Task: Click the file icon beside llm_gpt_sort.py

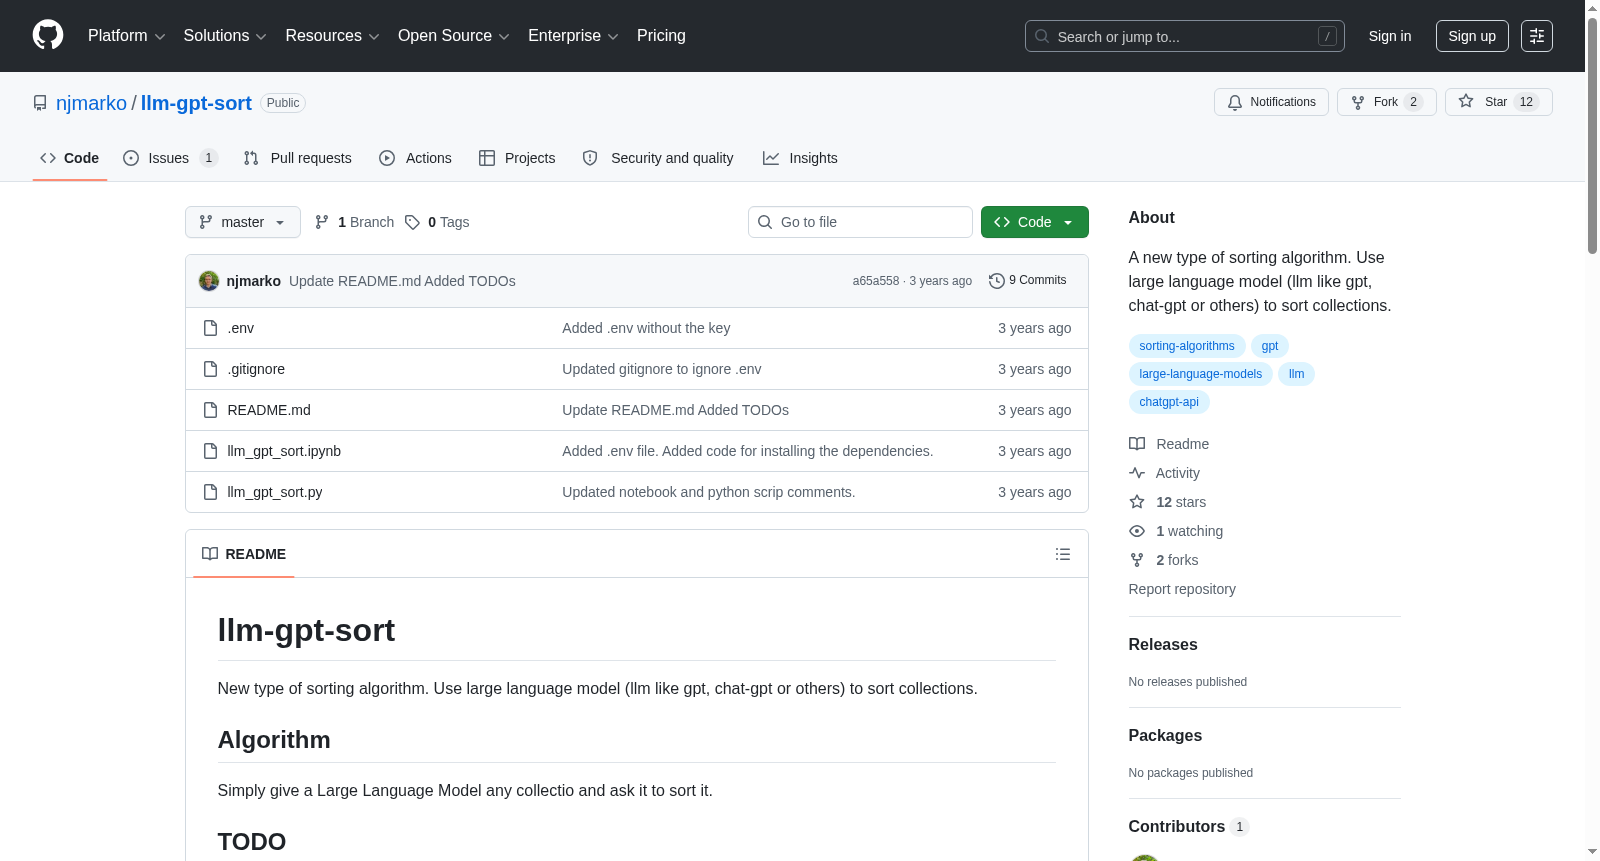Action: tap(210, 492)
